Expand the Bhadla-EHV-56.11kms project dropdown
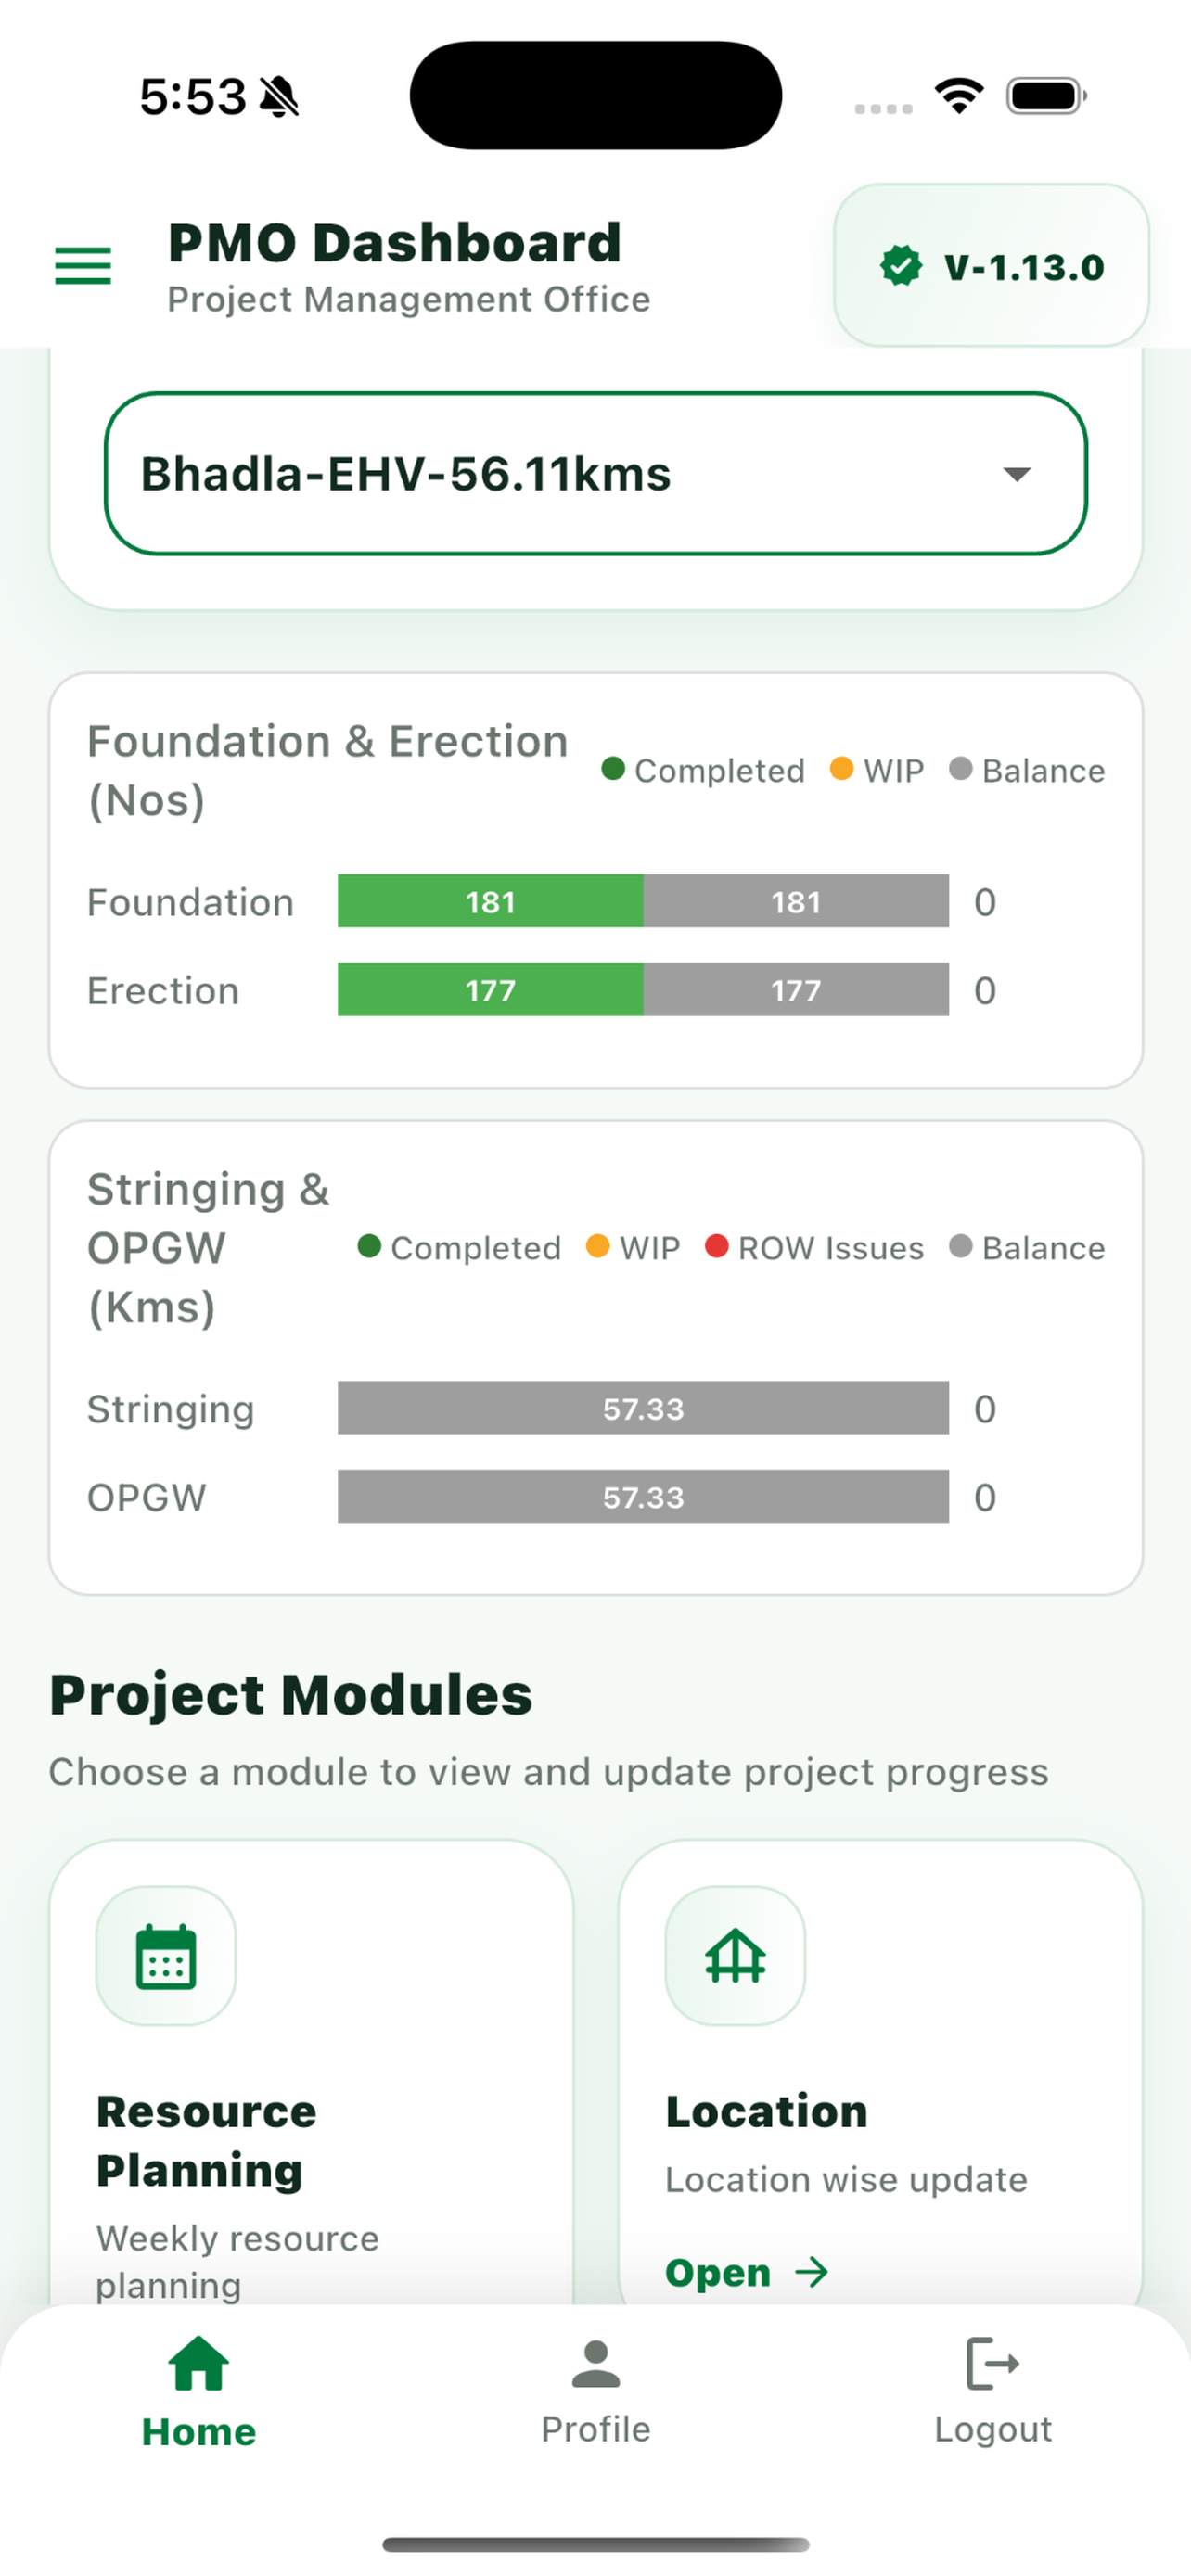The height and width of the screenshot is (2576, 1191). [x=596, y=474]
